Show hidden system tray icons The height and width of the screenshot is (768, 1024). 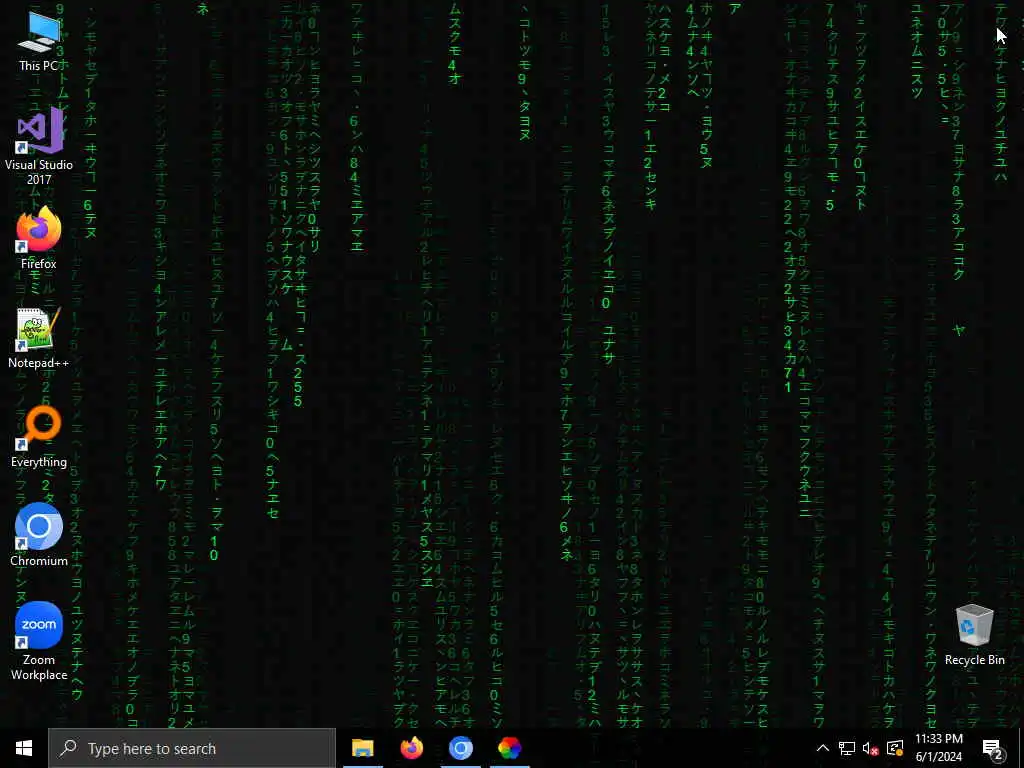(823, 748)
